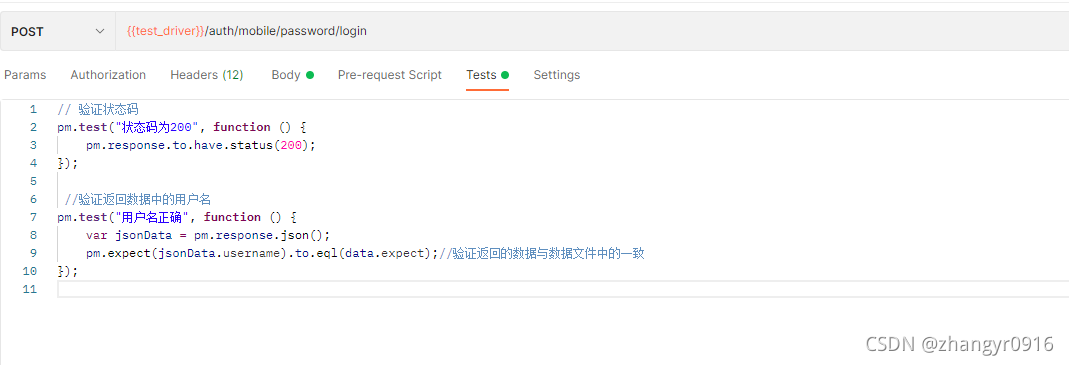Screen dimensions: 1069x365
Task: Click the var jsonData line
Action: [208, 235]
